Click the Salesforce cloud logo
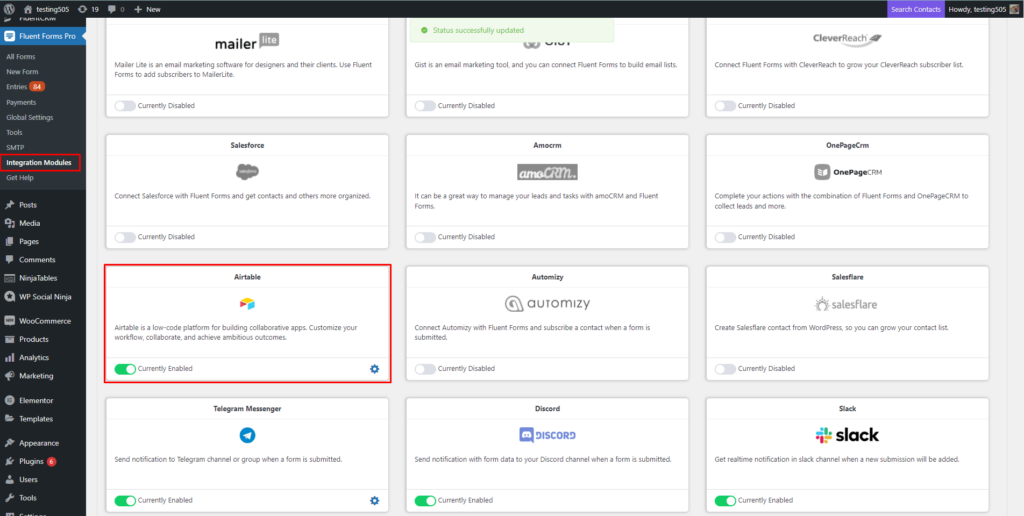 coord(247,172)
